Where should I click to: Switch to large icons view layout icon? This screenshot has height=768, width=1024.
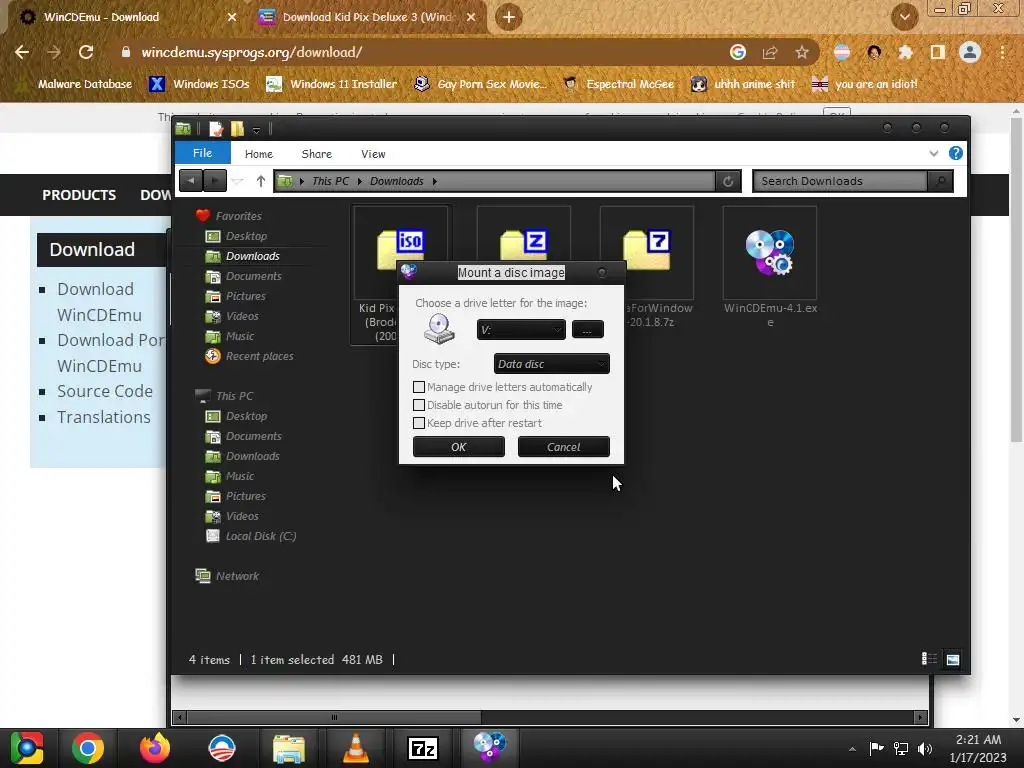[953, 659]
